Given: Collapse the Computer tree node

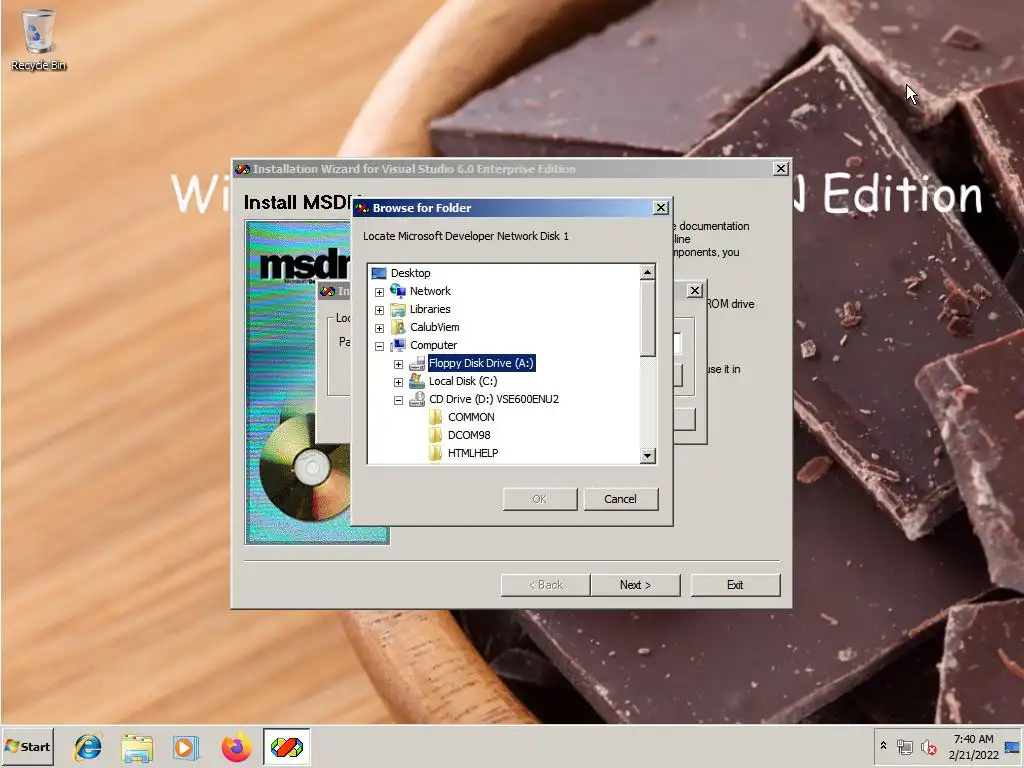Looking at the screenshot, I should 379,346.
